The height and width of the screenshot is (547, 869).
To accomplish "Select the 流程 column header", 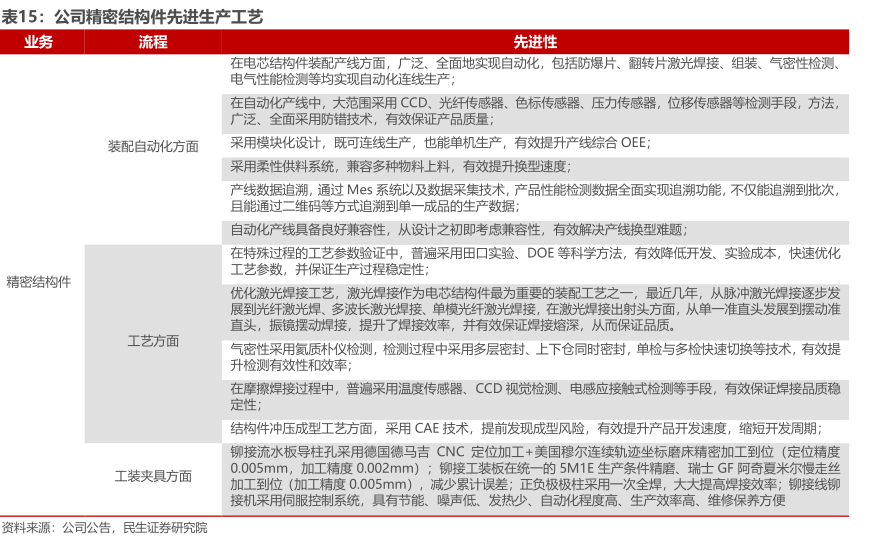I will [153, 42].
